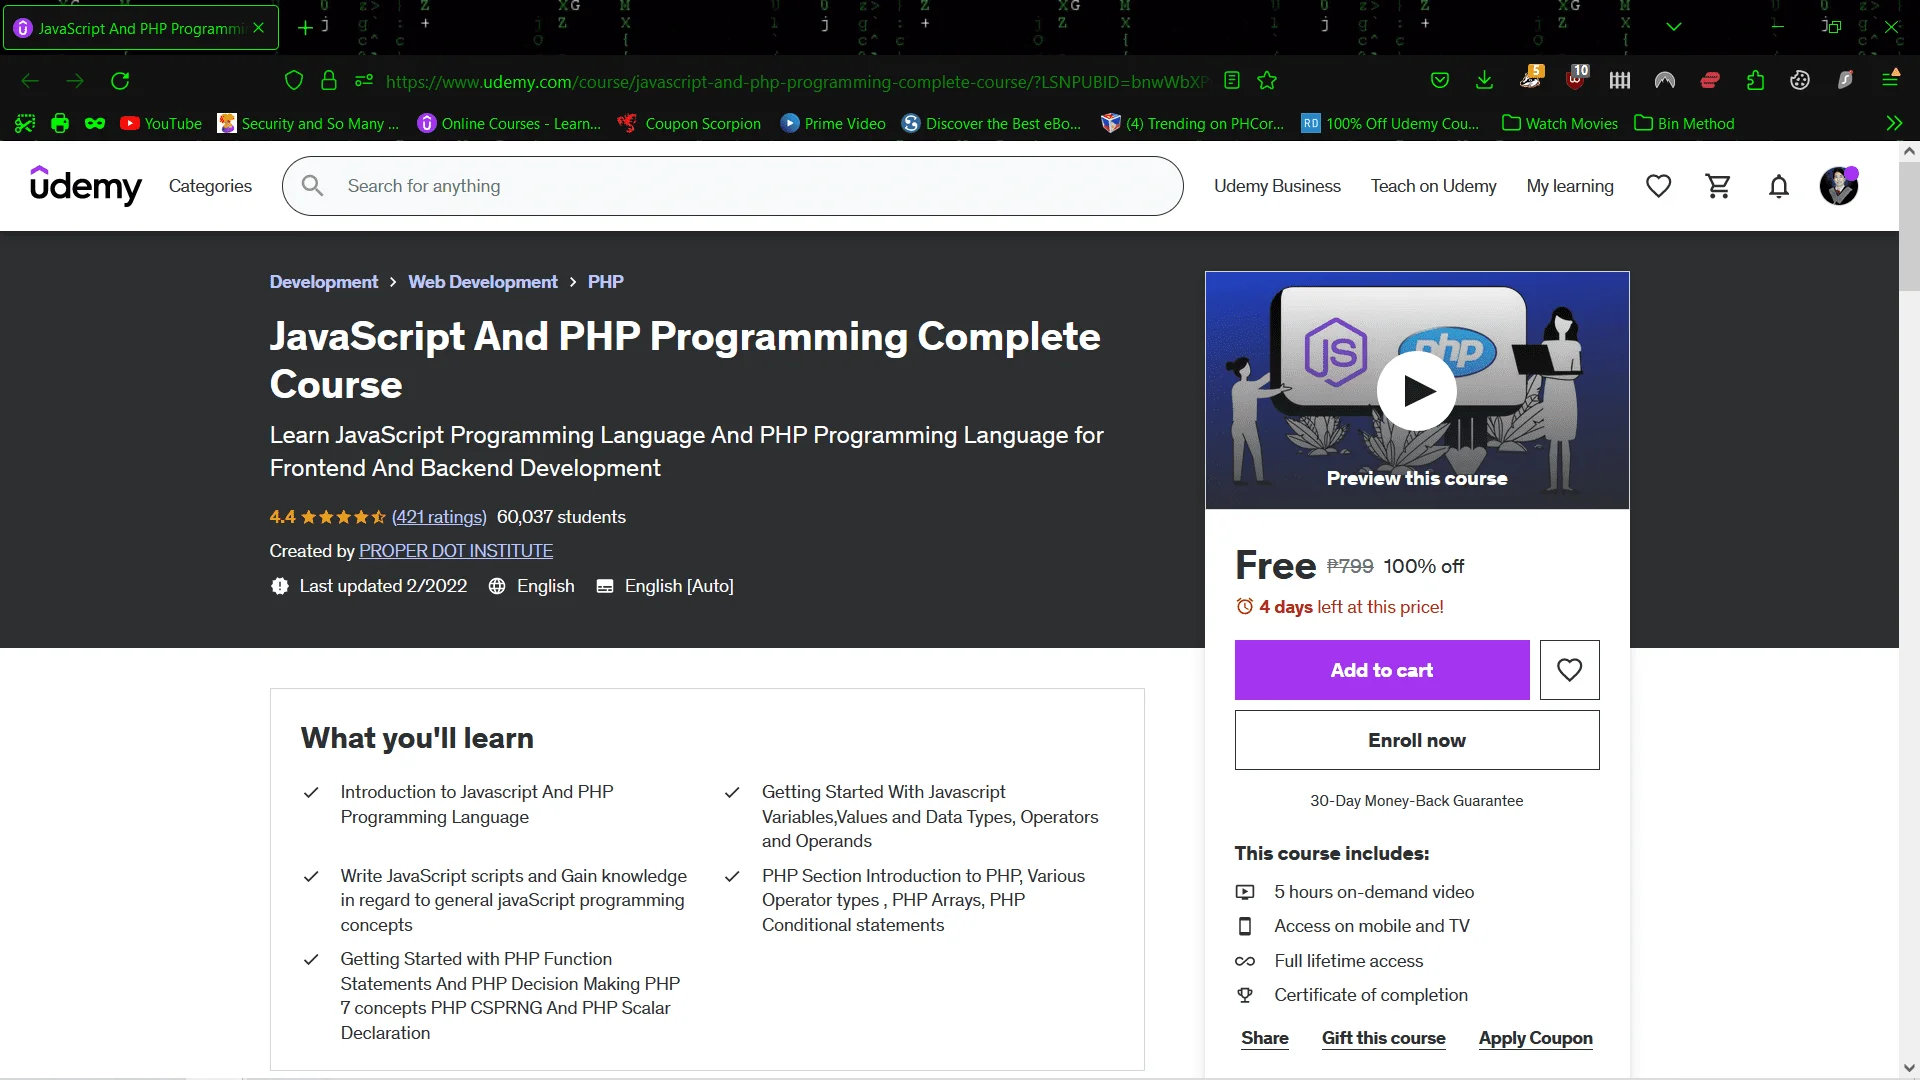Open the Udemy shopping cart icon
Viewport: 1920px width, 1080px height.
pyautogui.click(x=1718, y=186)
